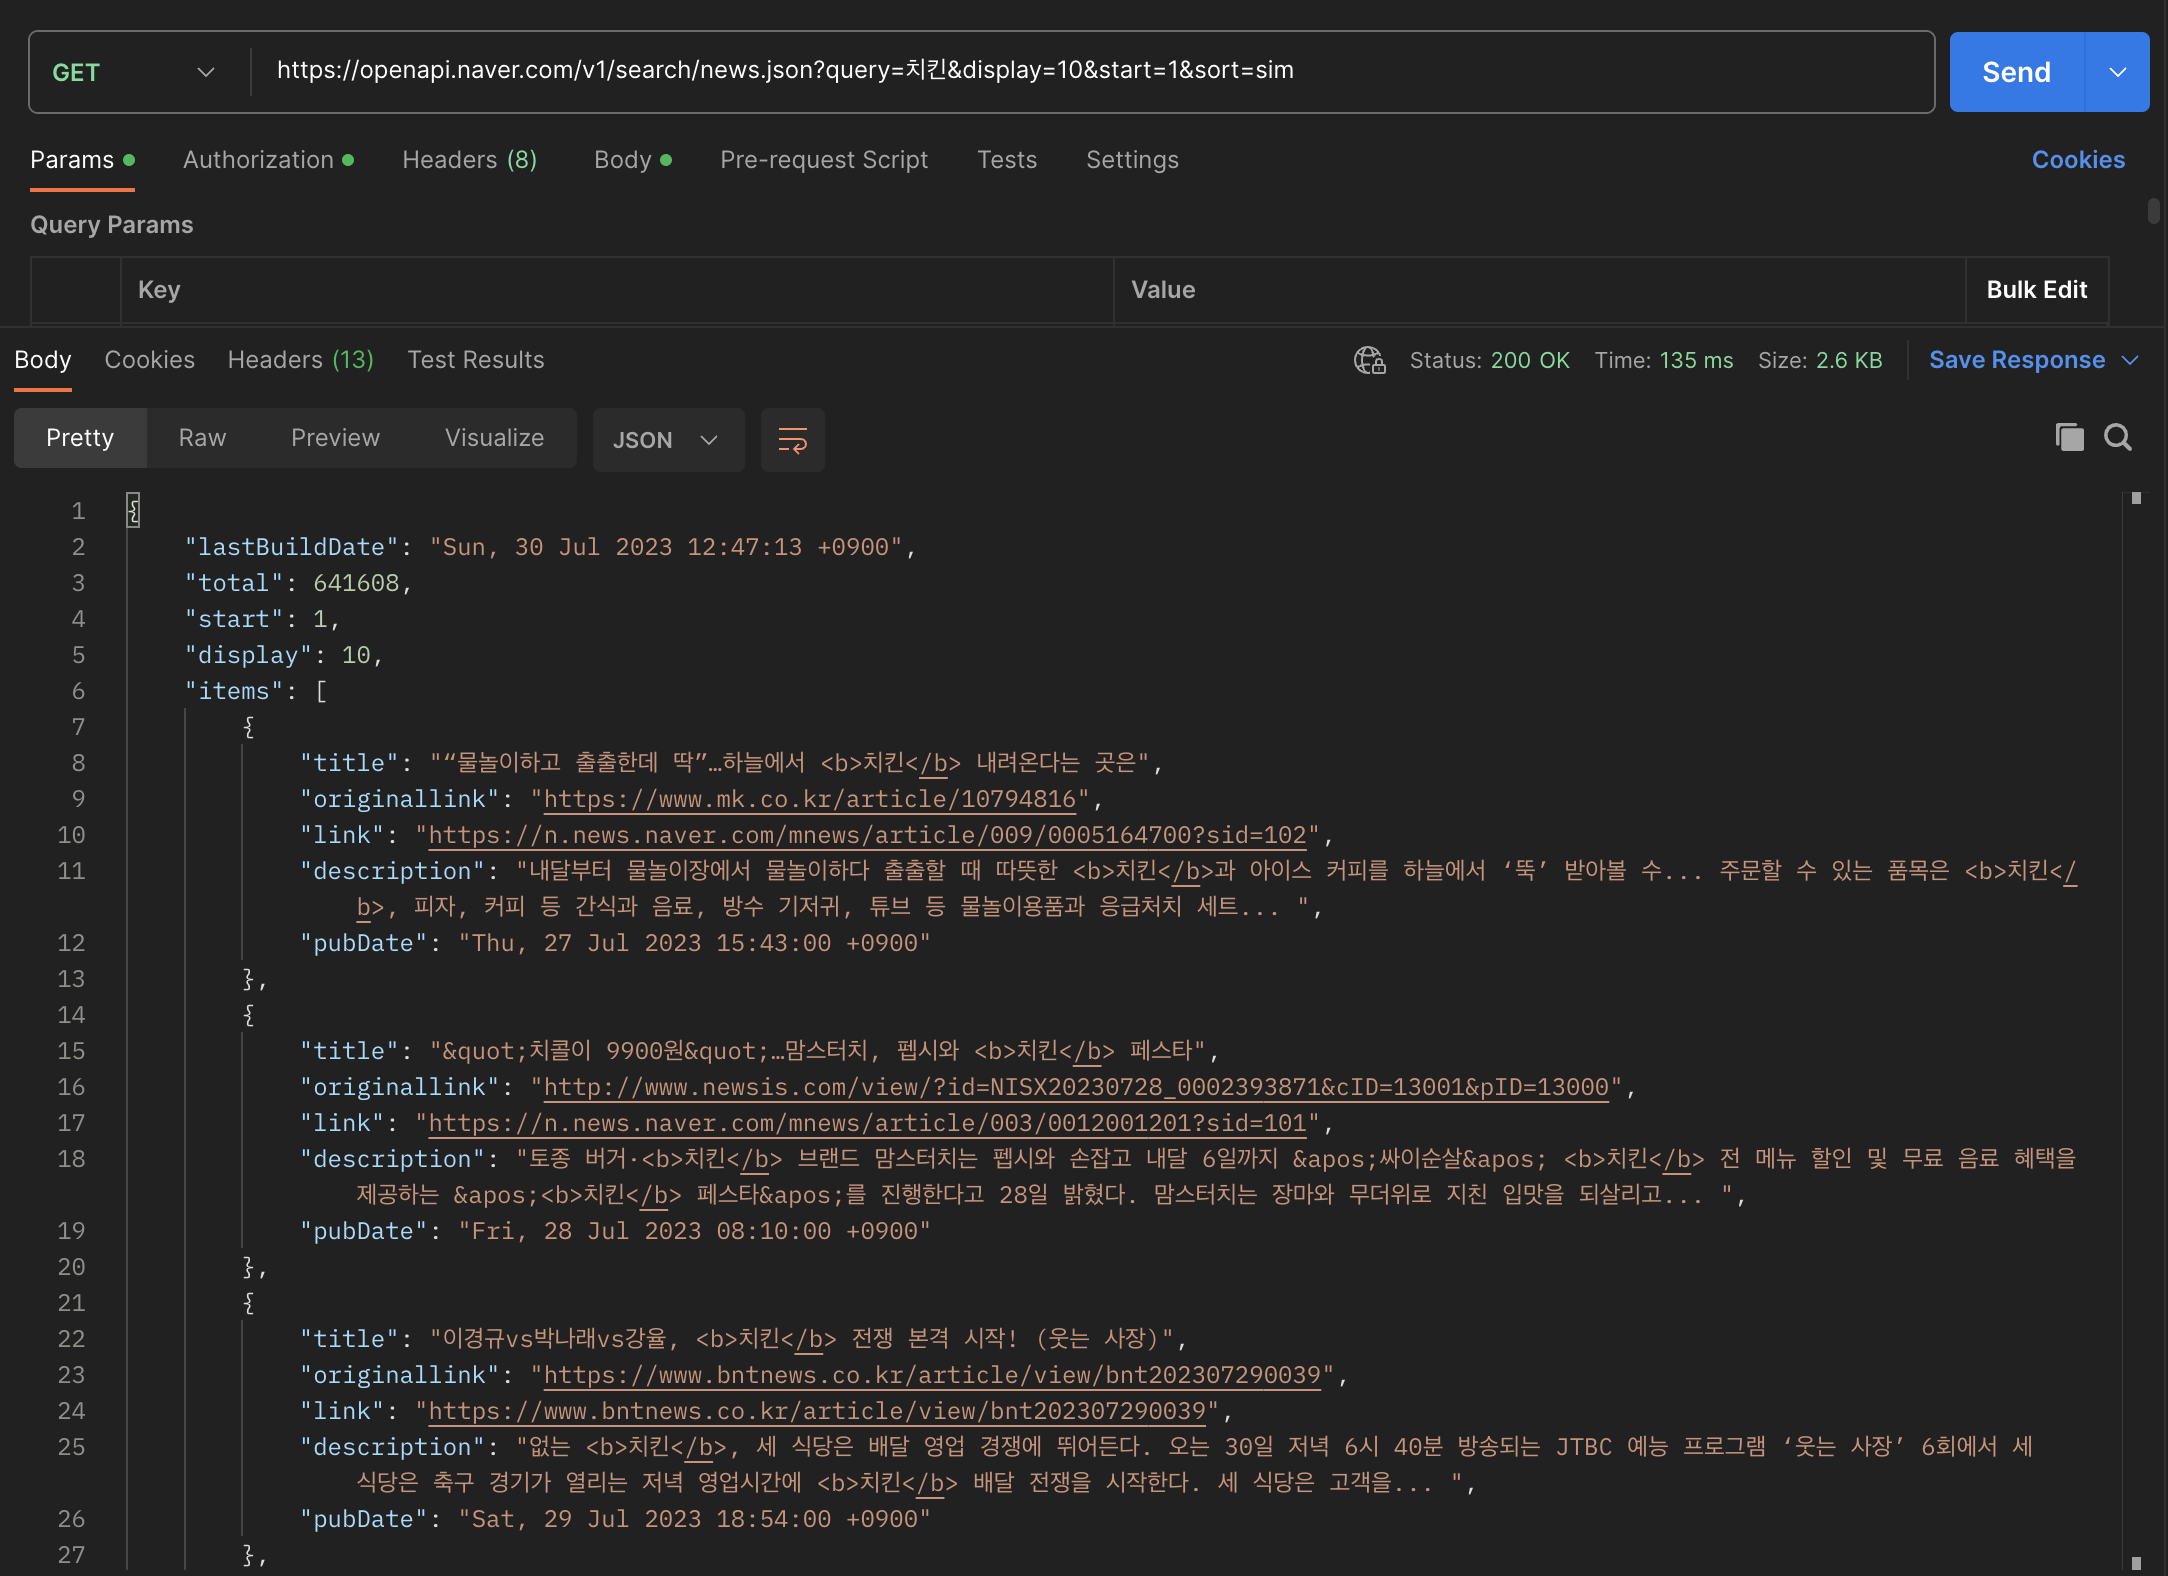
Task: Click pubDate value Fri, 28 Jul 2023
Action: click(694, 1231)
